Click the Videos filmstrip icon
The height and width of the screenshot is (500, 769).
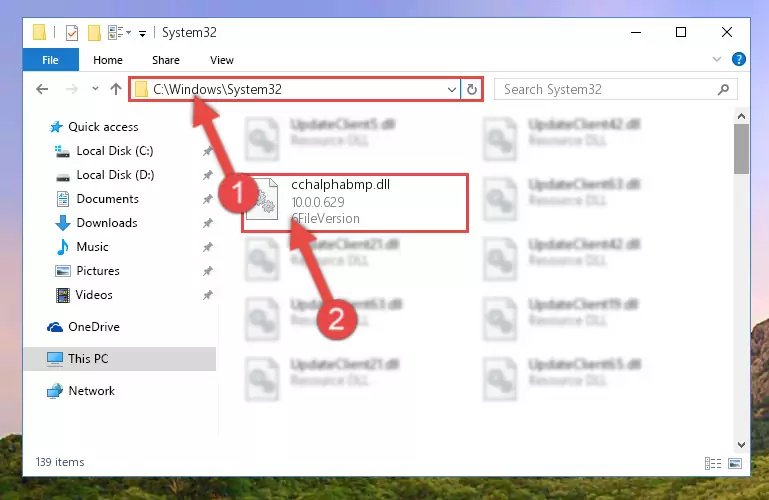[63, 295]
